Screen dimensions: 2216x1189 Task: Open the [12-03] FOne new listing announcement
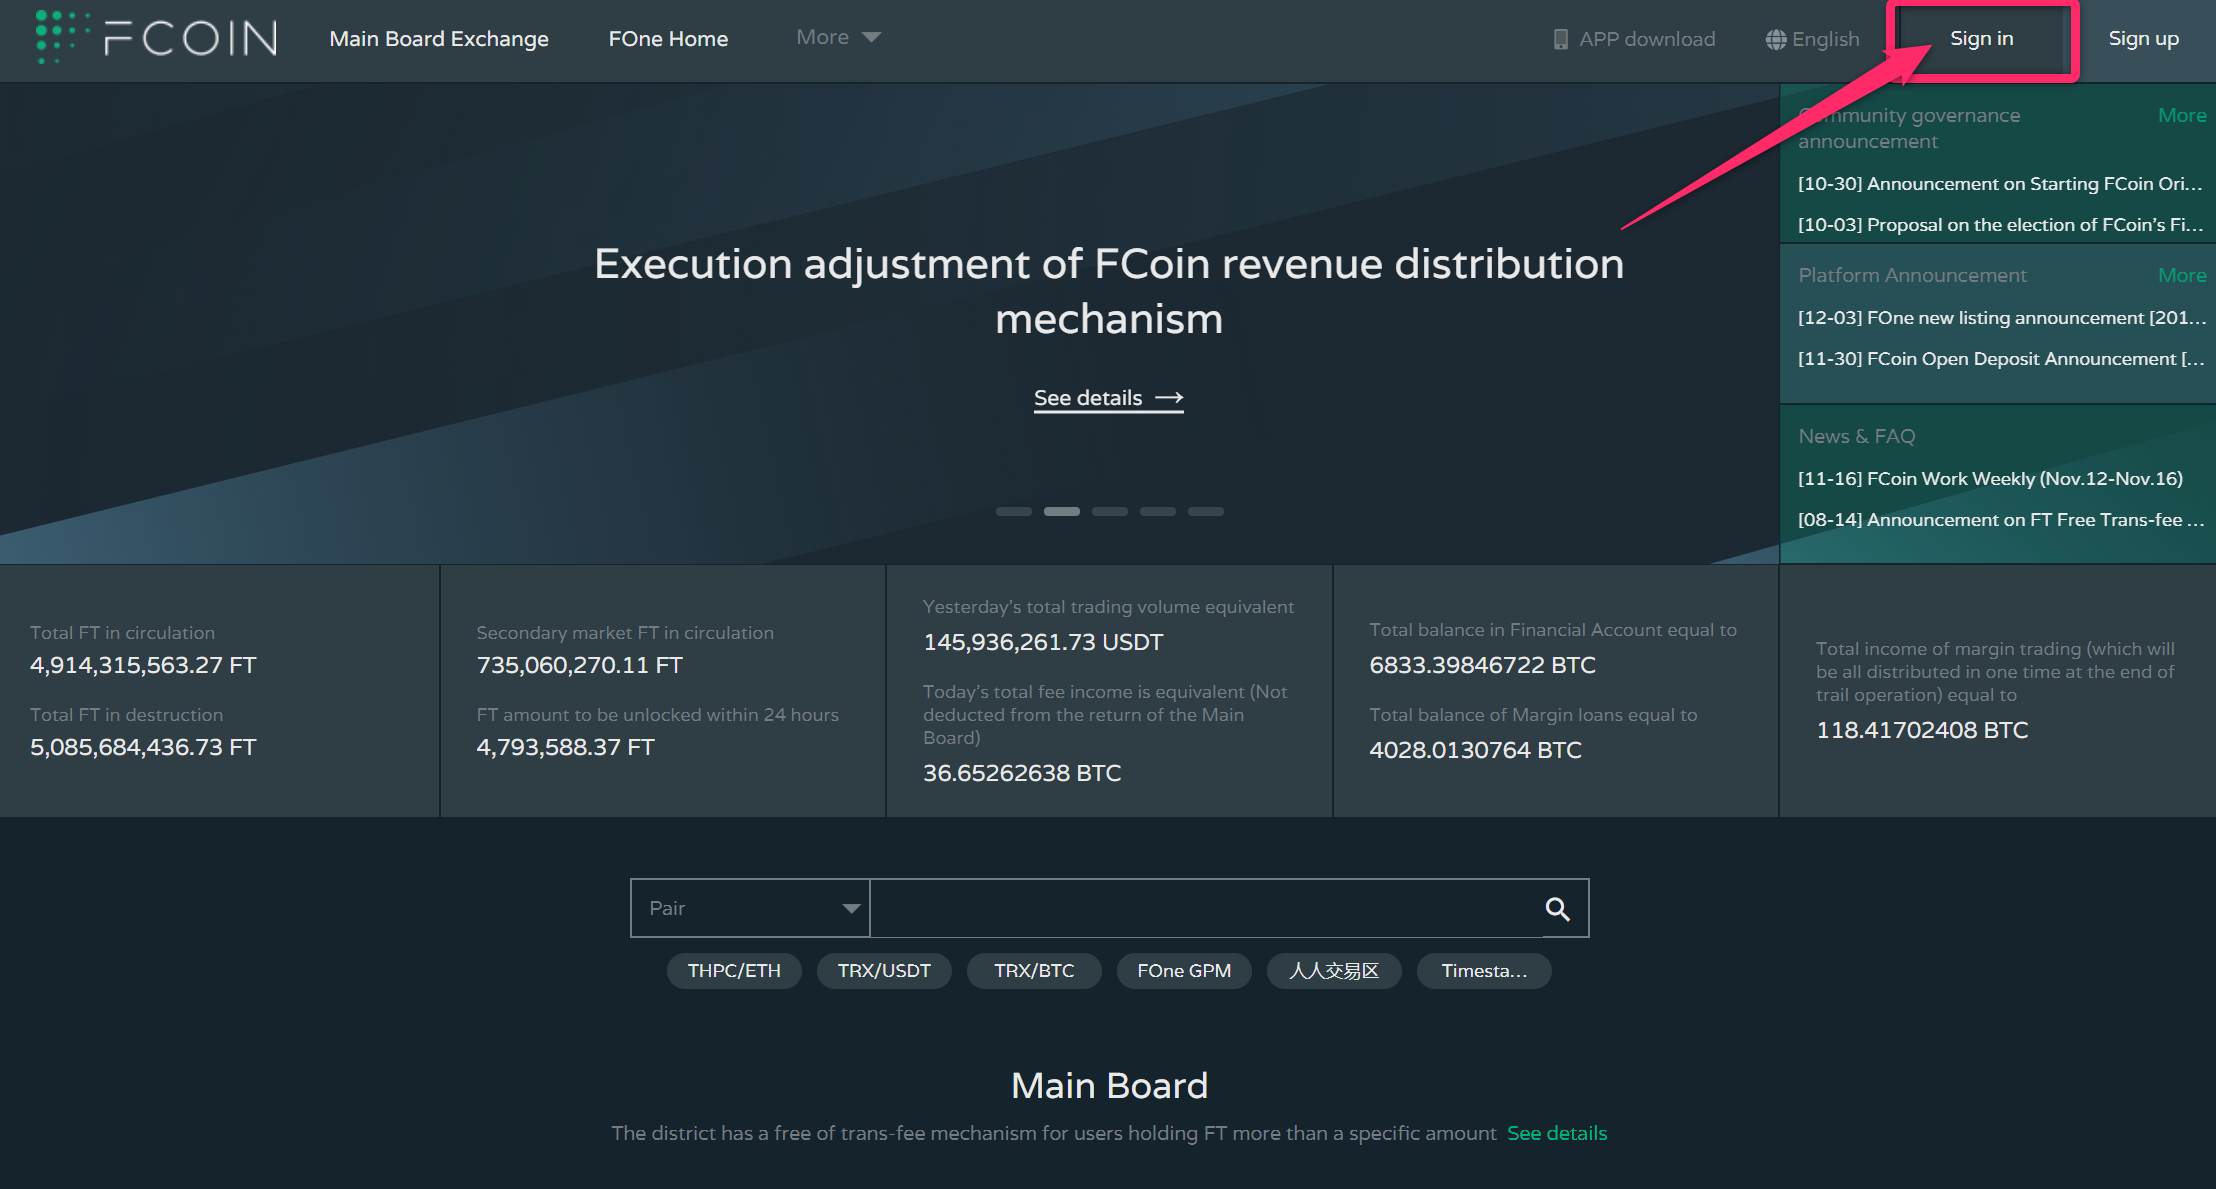[x=2001, y=318]
